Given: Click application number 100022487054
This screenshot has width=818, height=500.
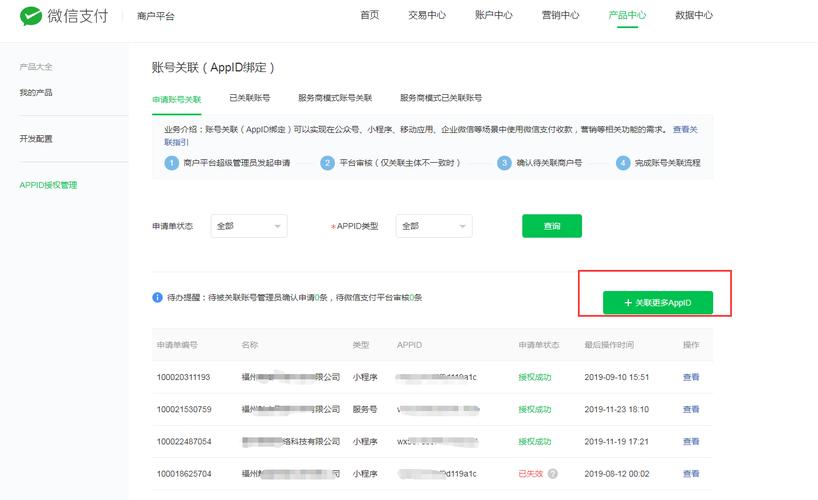Looking at the screenshot, I should click(x=184, y=442).
